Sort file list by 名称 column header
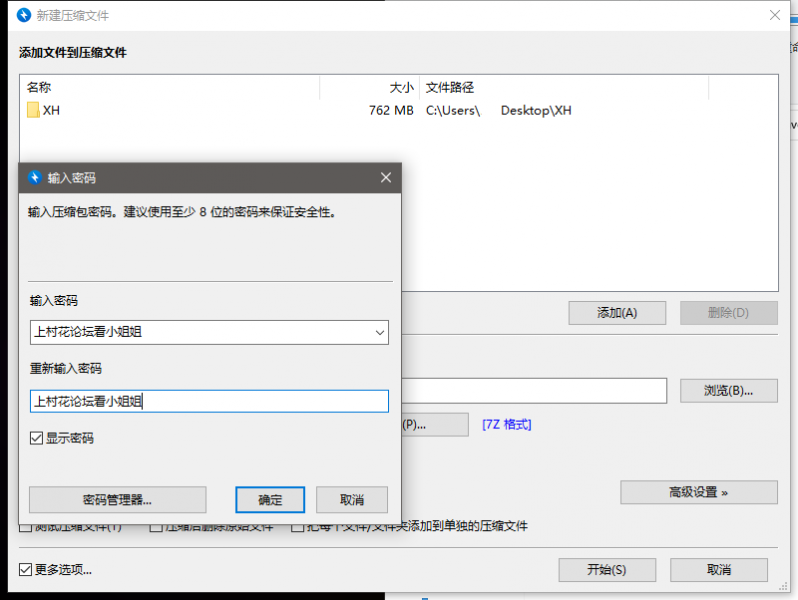The height and width of the screenshot is (600, 798). [x=39, y=87]
